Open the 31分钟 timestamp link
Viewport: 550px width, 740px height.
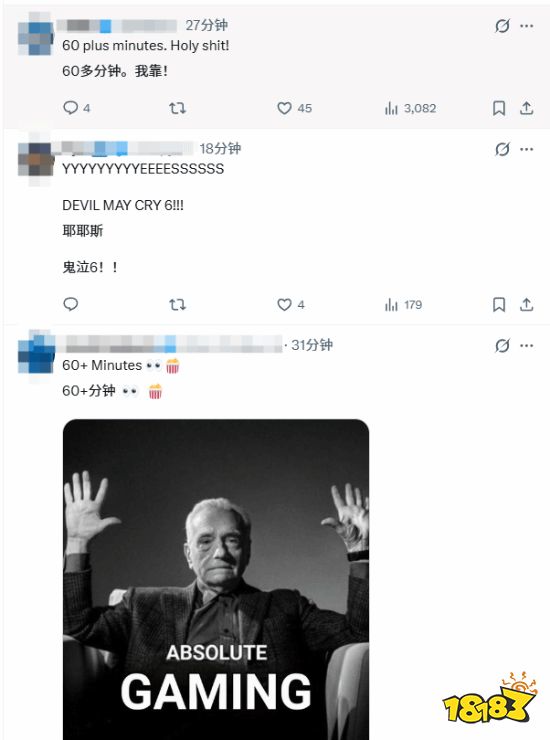312,345
